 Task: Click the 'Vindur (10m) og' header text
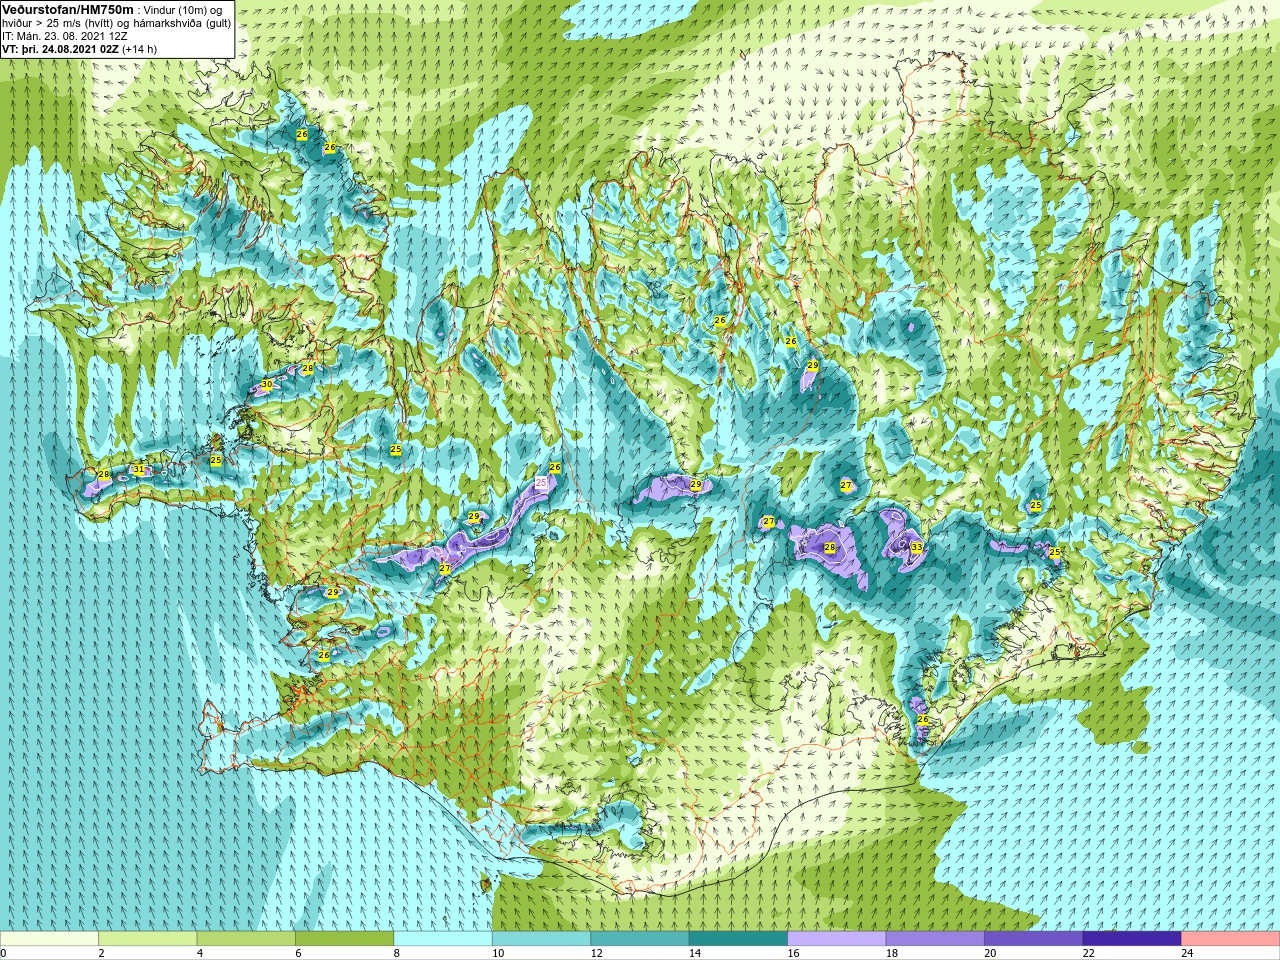(x=183, y=10)
